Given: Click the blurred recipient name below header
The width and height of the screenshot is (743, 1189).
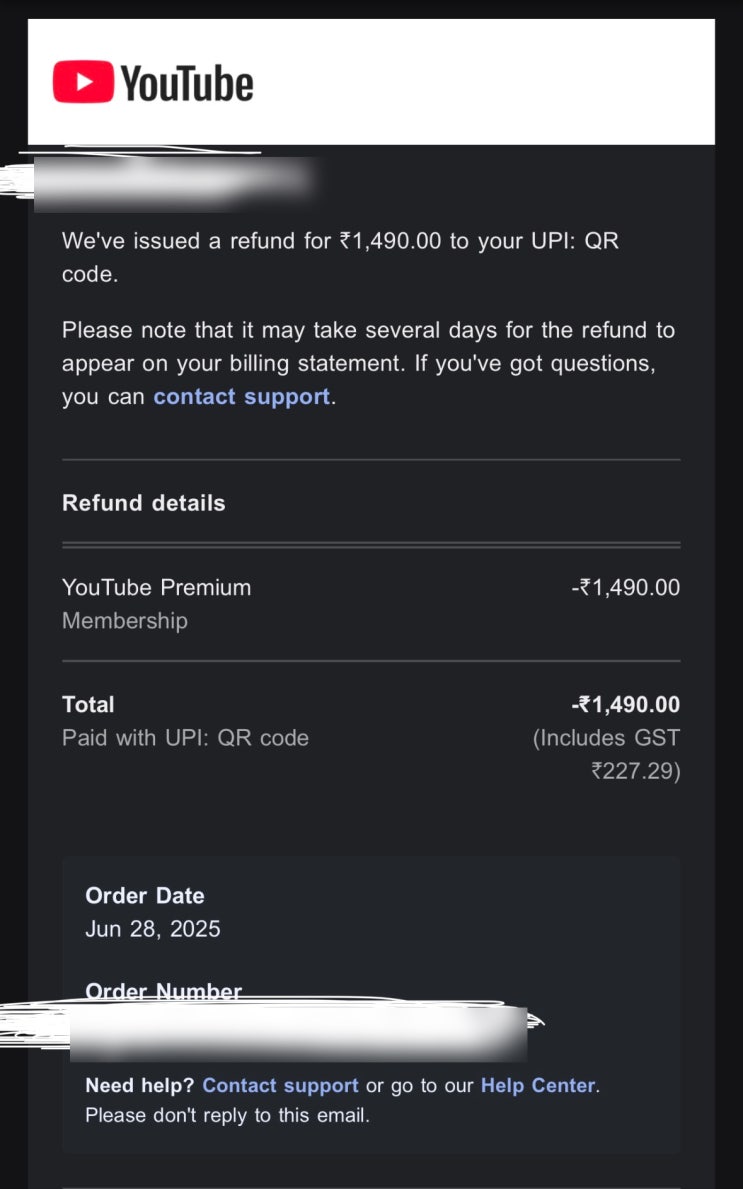Looking at the screenshot, I should 173,184.
